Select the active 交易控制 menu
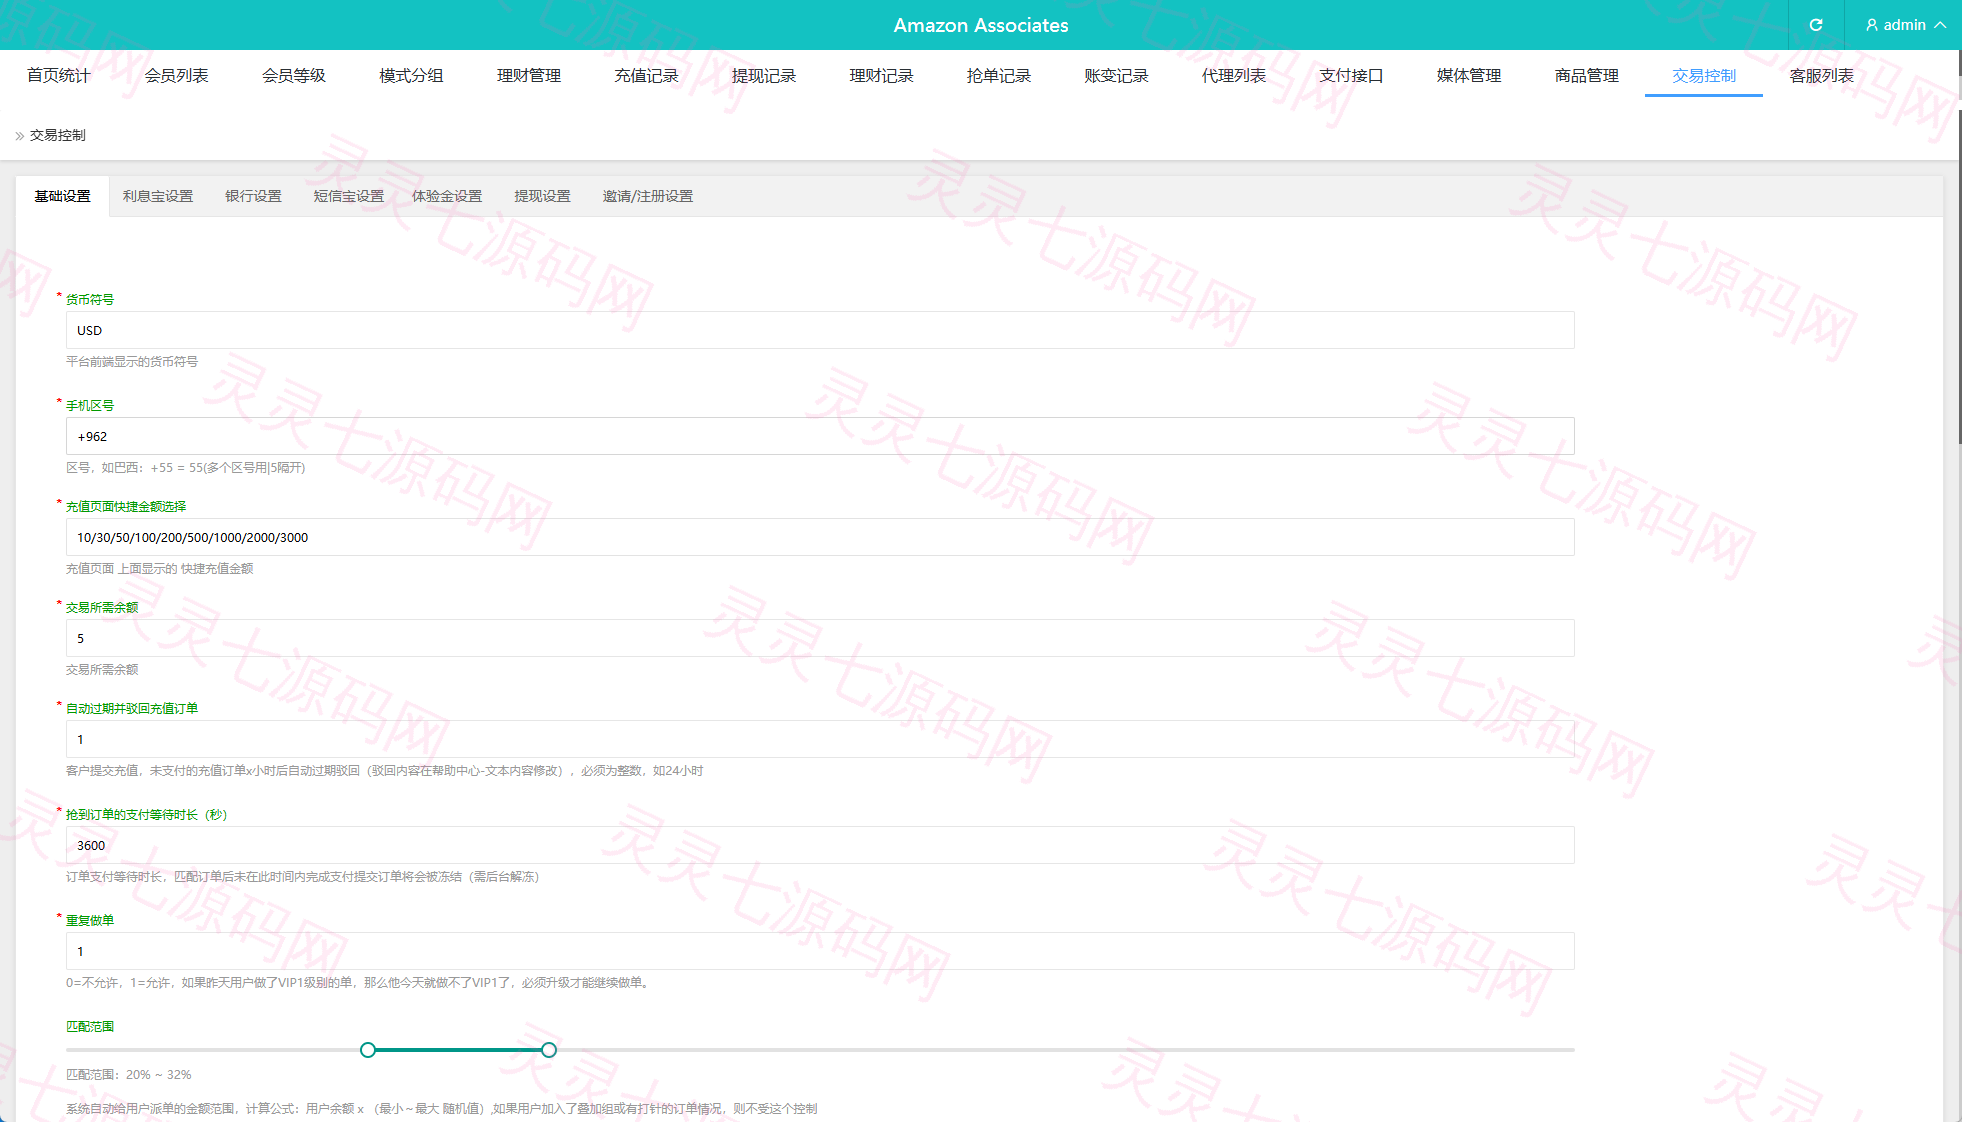 pos(1704,76)
